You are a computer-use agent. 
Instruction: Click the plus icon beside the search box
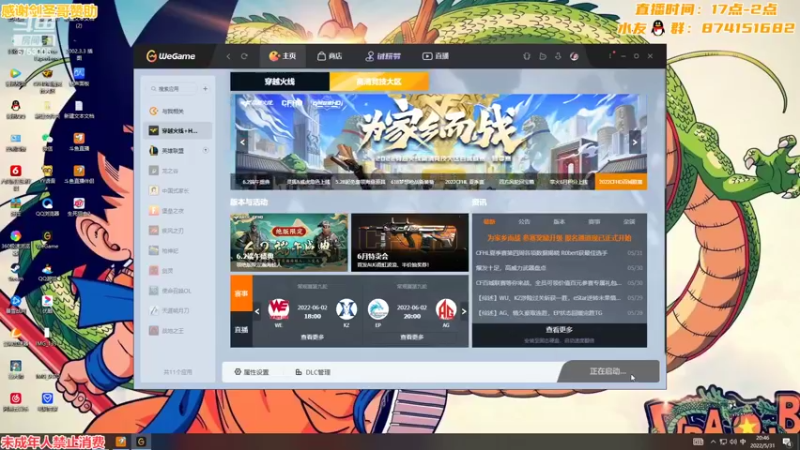(205, 89)
